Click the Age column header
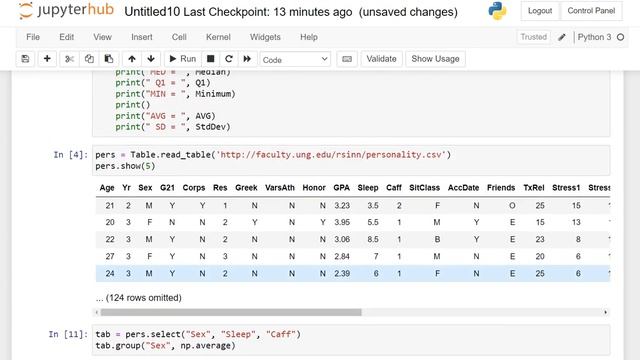 [107, 188]
